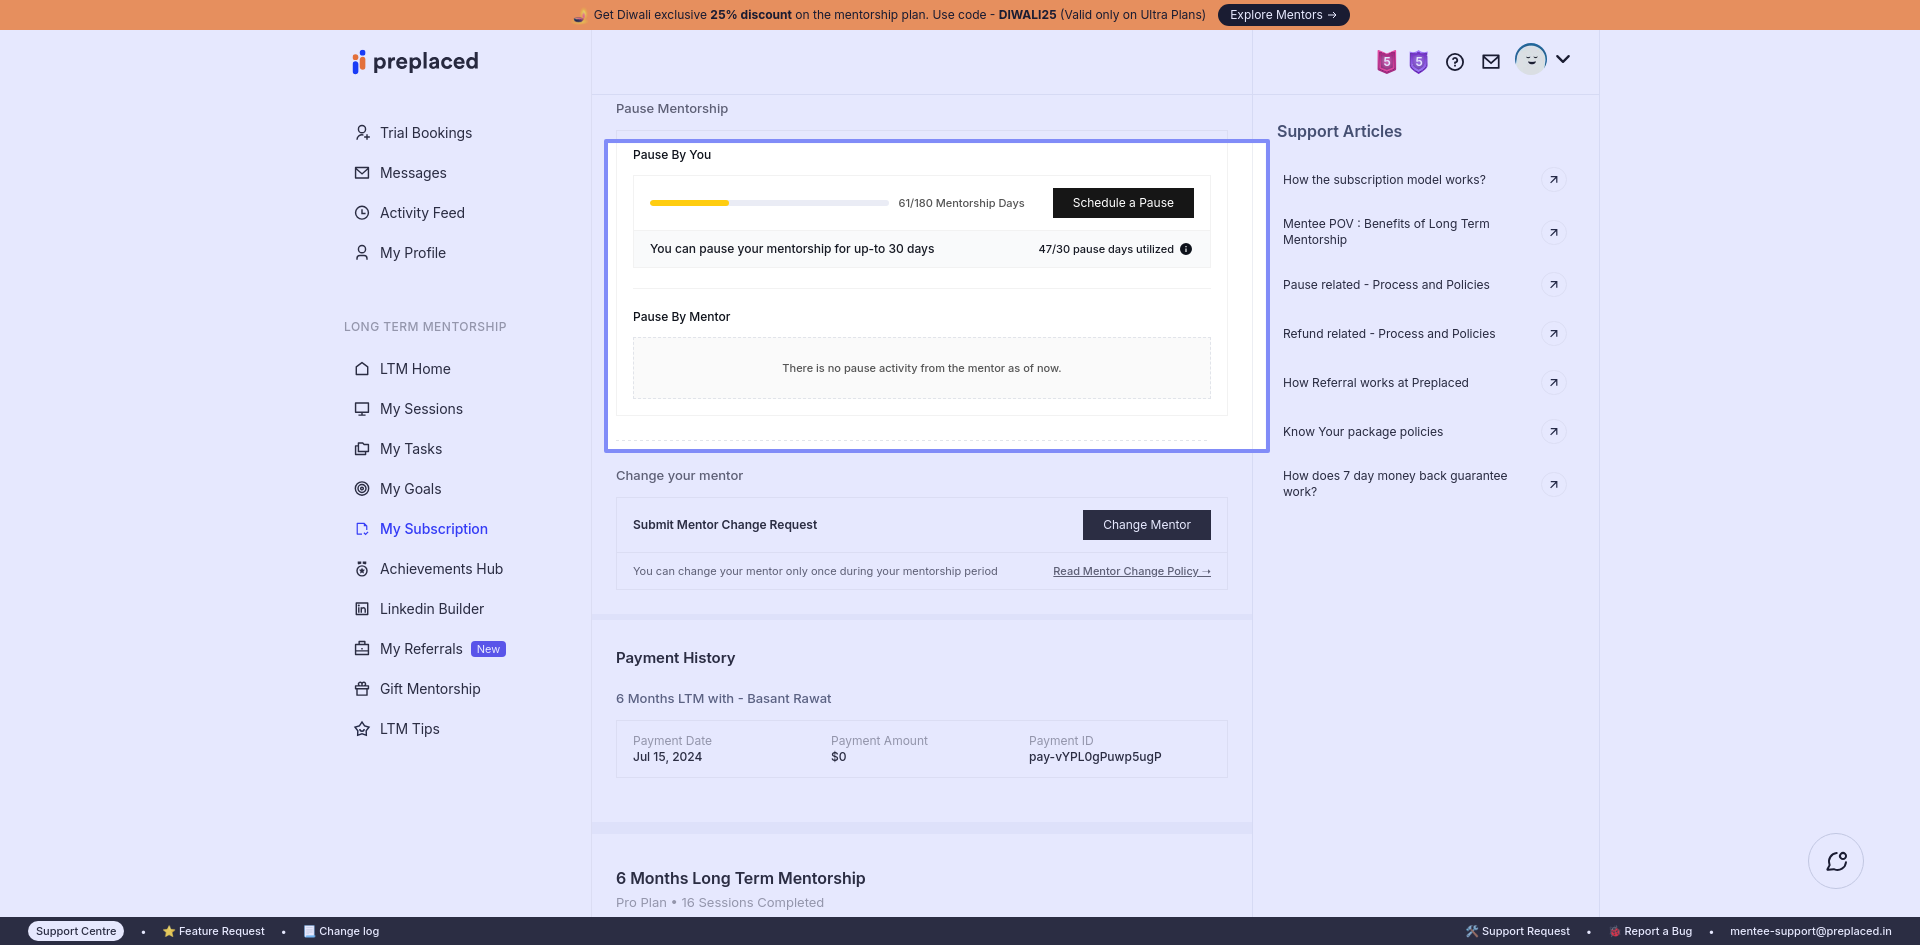Open Read Mentor Change Policy link
Image resolution: width=1920 pixels, height=945 pixels.
pos(1131,571)
